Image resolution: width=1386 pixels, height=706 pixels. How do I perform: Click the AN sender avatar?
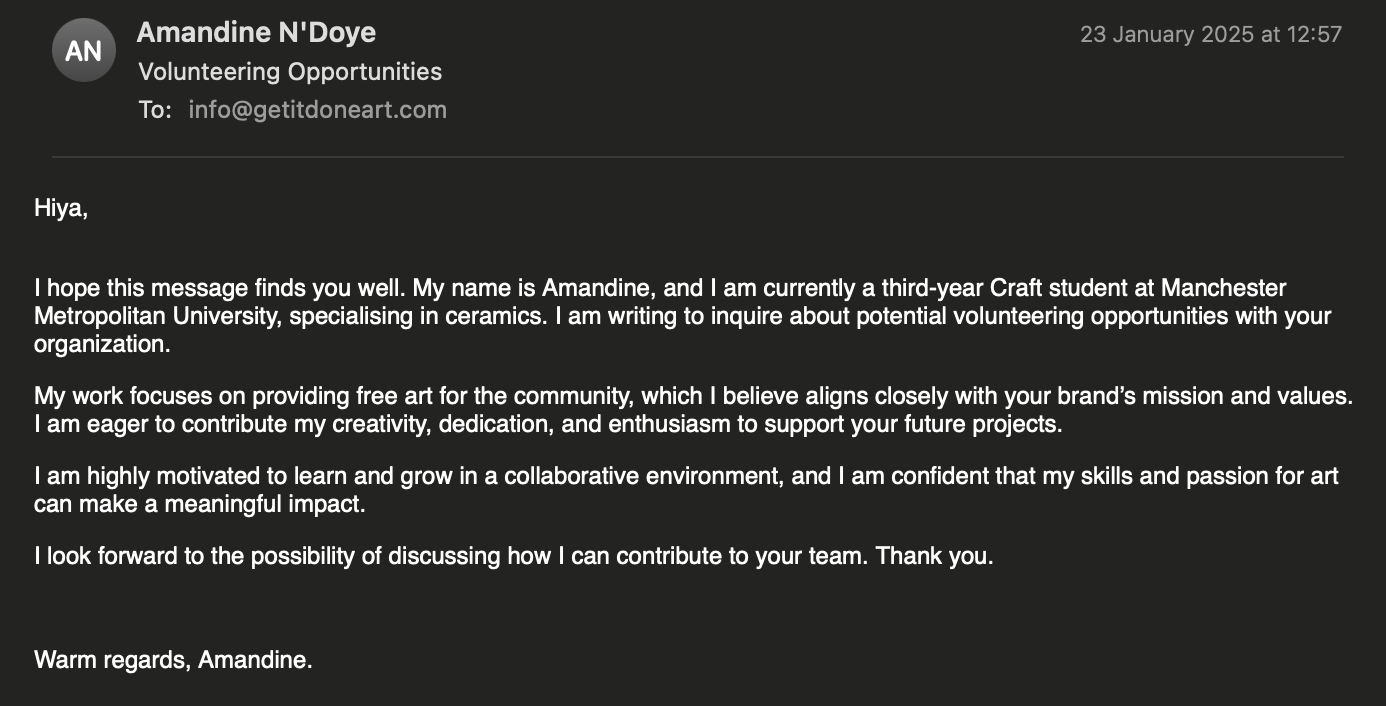(x=84, y=50)
